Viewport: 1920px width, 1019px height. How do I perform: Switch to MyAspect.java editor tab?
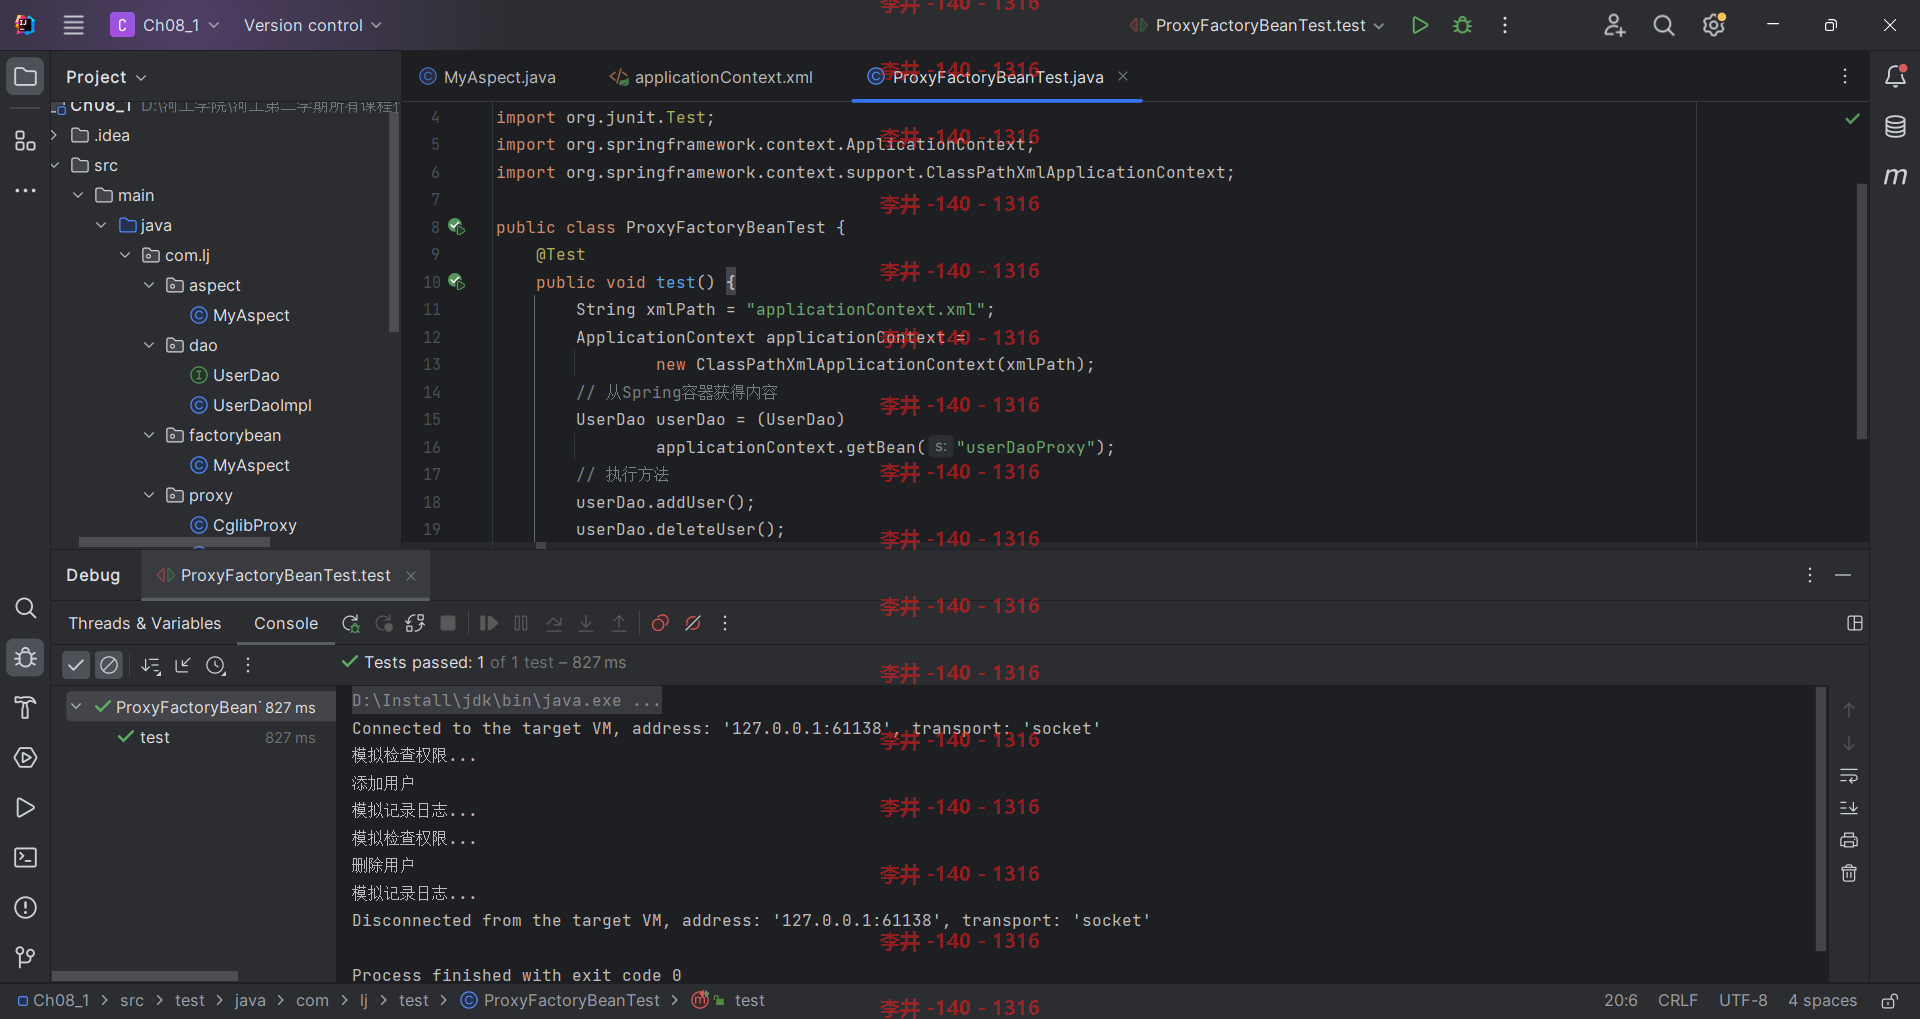[487, 77]
